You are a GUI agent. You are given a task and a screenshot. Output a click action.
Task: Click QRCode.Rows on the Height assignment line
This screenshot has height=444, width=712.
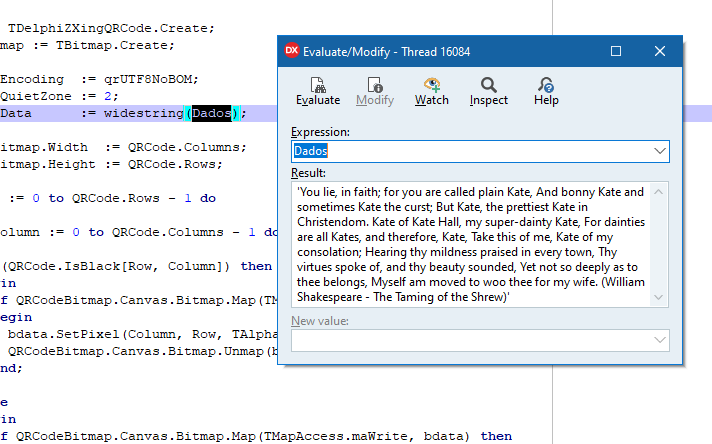tap(171, 164)
